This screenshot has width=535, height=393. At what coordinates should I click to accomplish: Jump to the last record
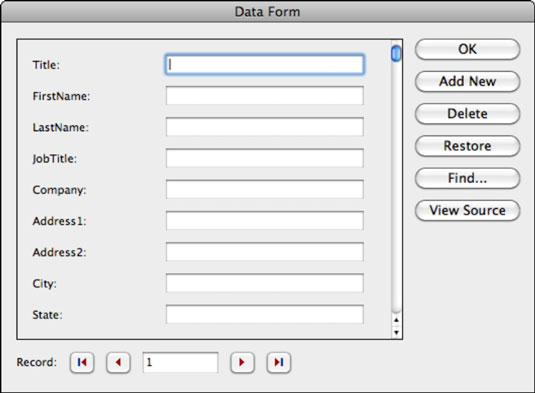click(278, 362)
